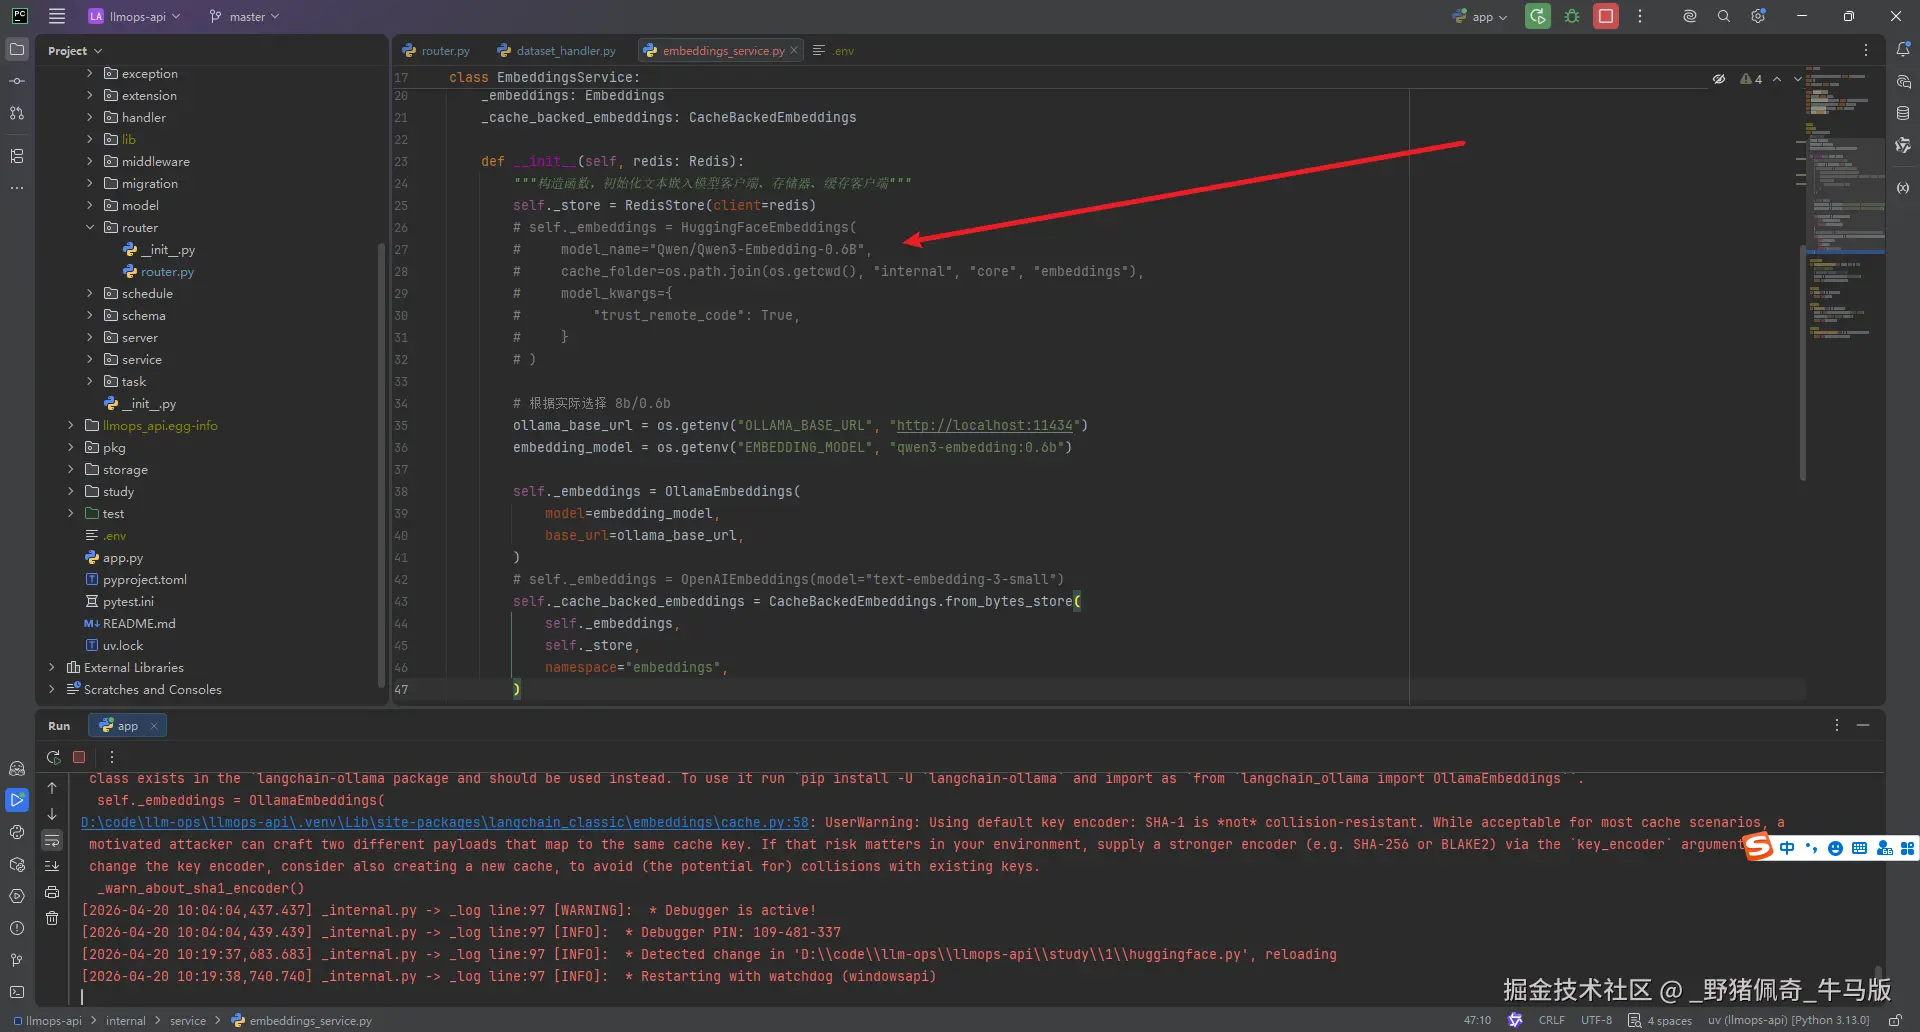The image size is (1920, 1032).
Task: Open IDE settings gear icon
Action: click(1758, 16)
